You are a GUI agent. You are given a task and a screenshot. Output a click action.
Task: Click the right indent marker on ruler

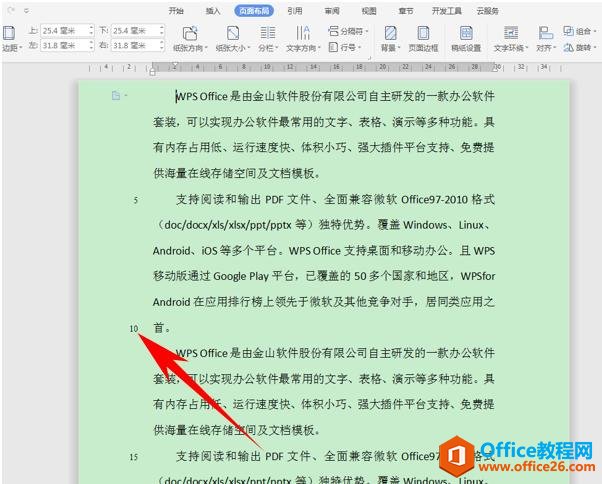pyautogui.click(x=495, y=69)
